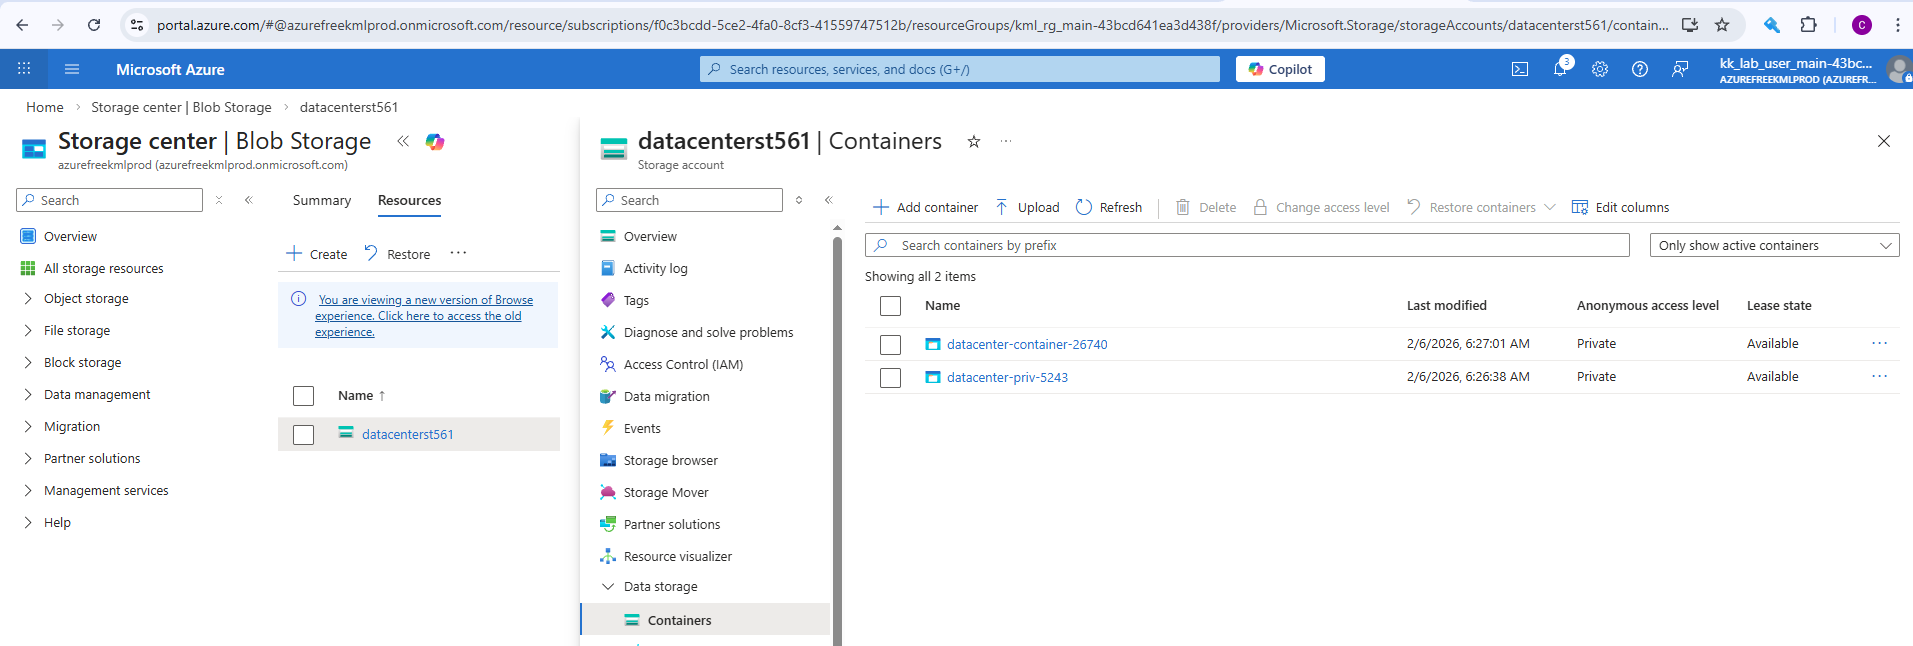The height and width of the screenshot is (646, 1913).
Task: Click the Add container button
Action: 925,207
